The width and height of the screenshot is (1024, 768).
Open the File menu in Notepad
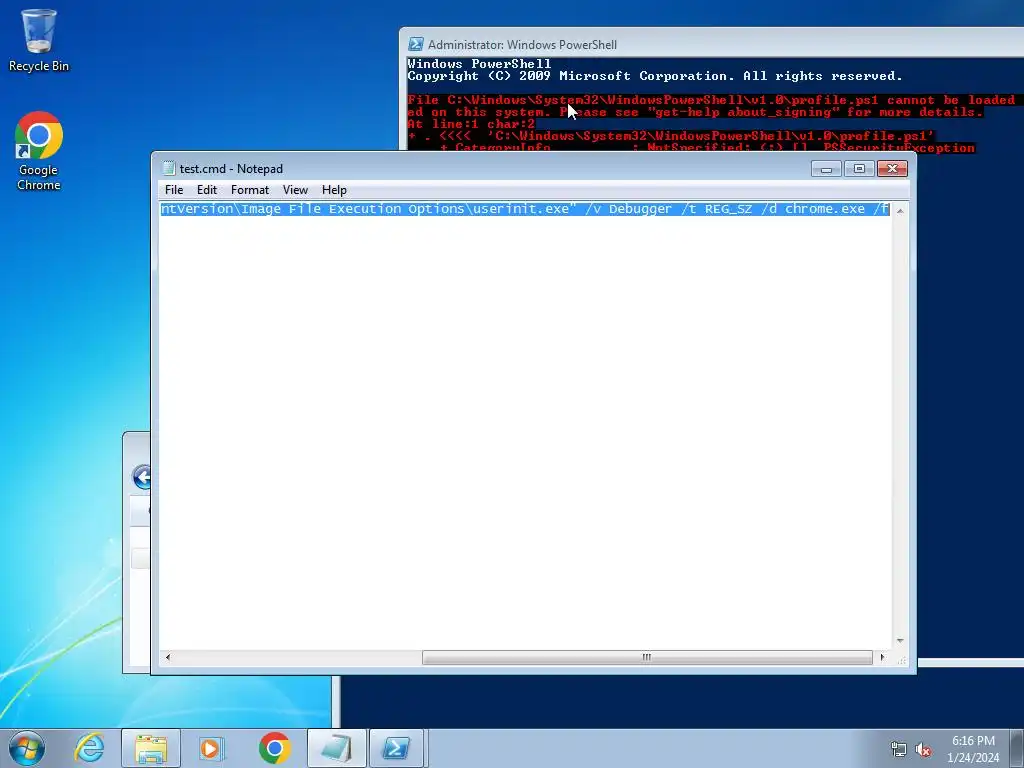coord(174,190)
